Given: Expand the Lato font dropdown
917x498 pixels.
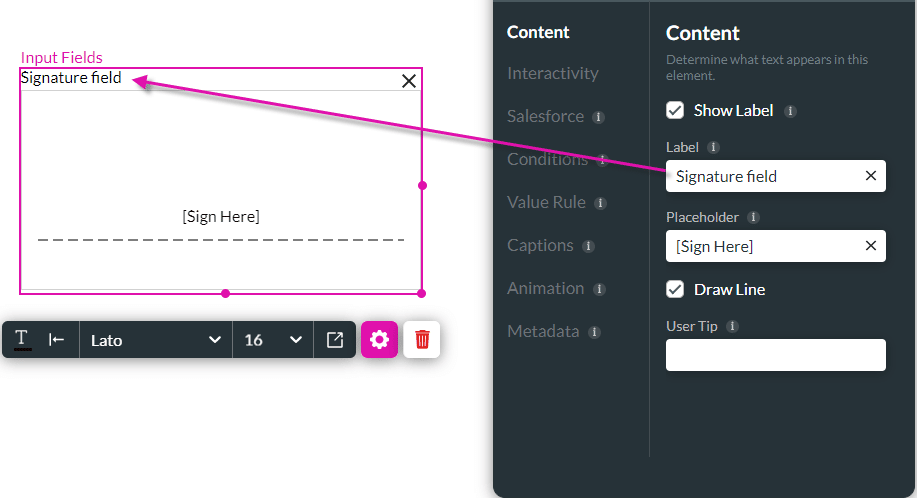Looking at the screenshot, I should [156, 340].
